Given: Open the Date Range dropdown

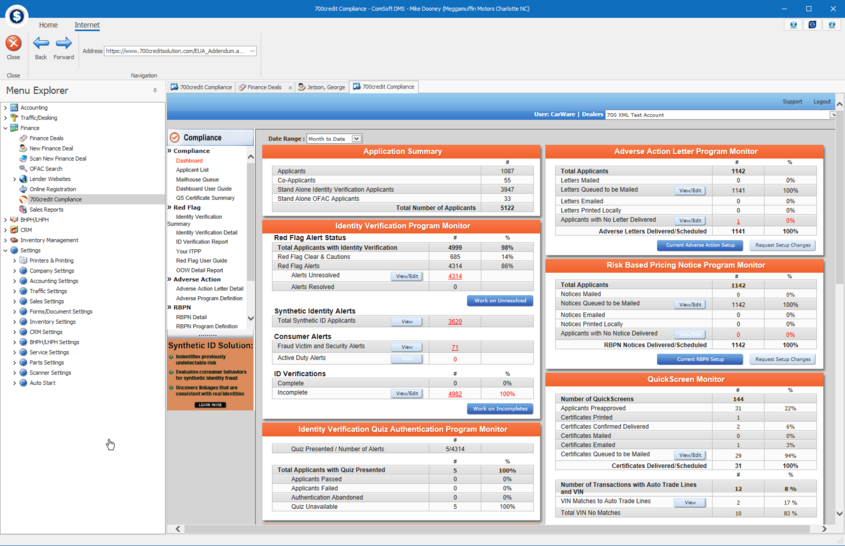Looking at the screenshot, I should coord(356,139).
